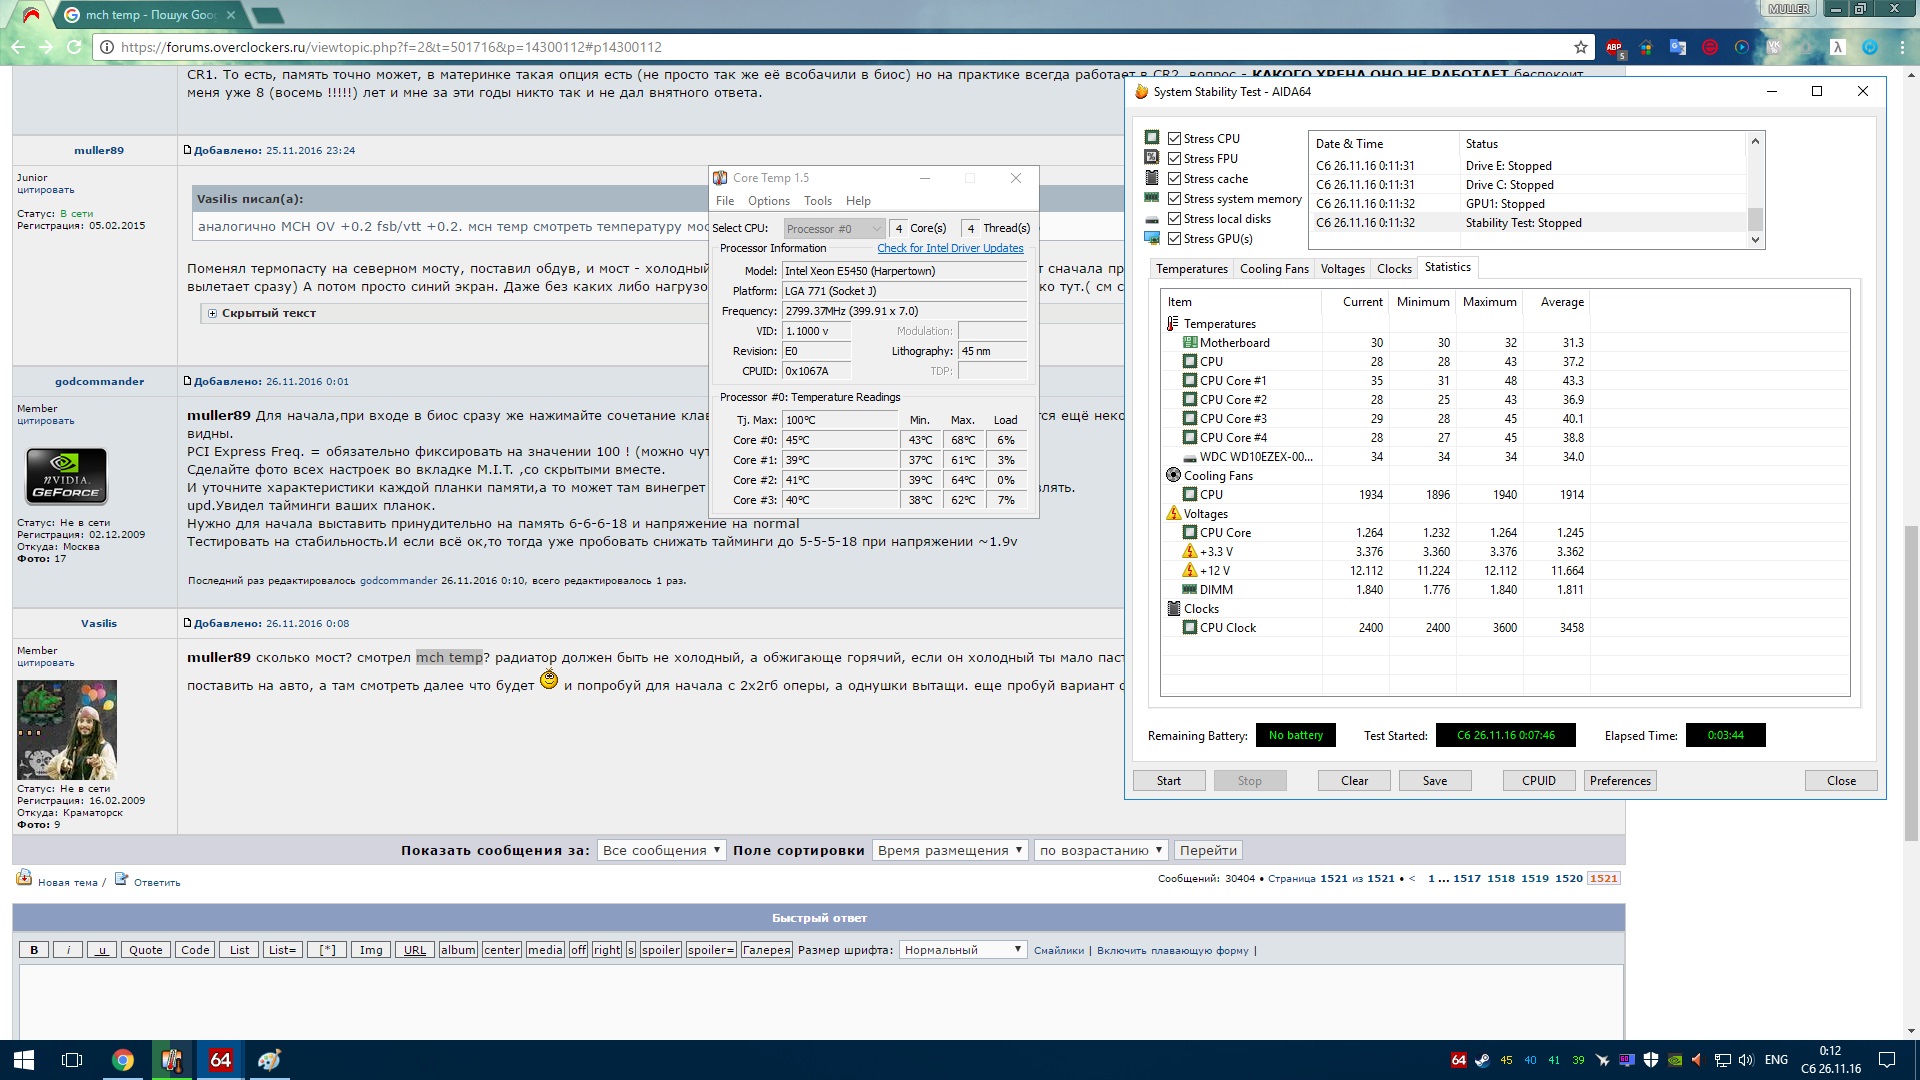Open the Select CPU processor dropdown
Viewport: 1920px width, 1080px height.
[x=834, y=229]
